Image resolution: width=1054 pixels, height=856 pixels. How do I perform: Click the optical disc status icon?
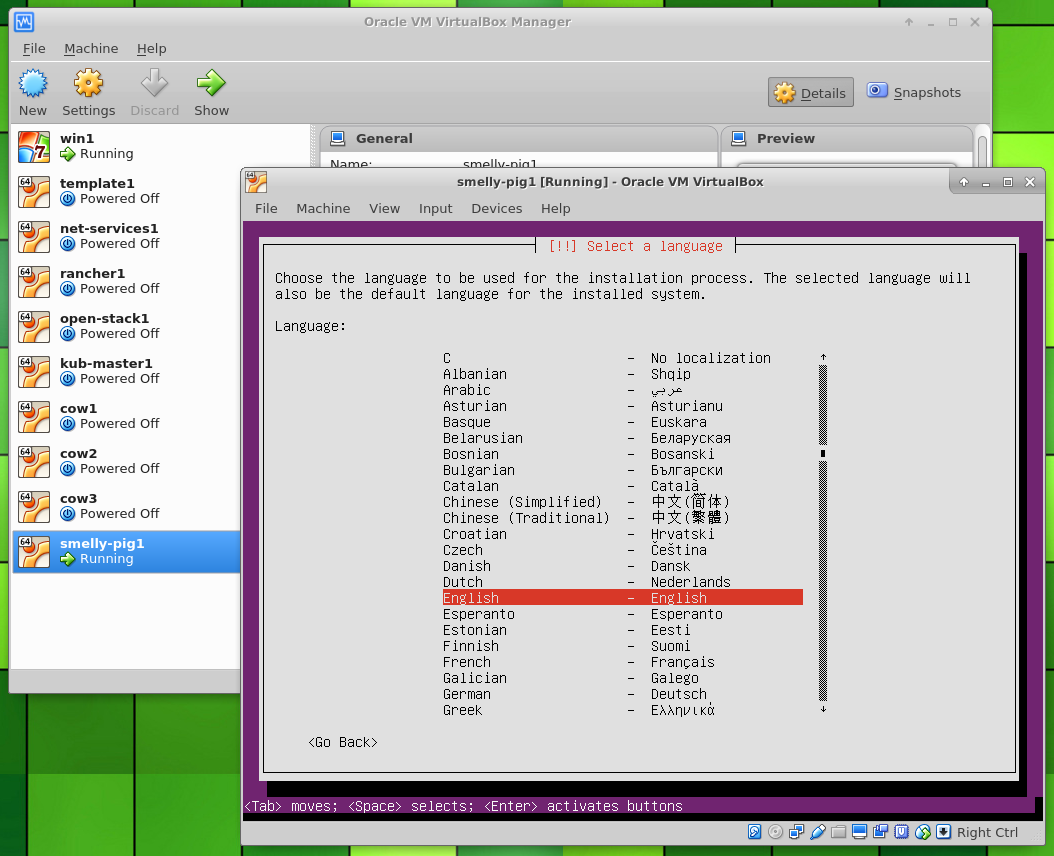(x=775, y=832)
